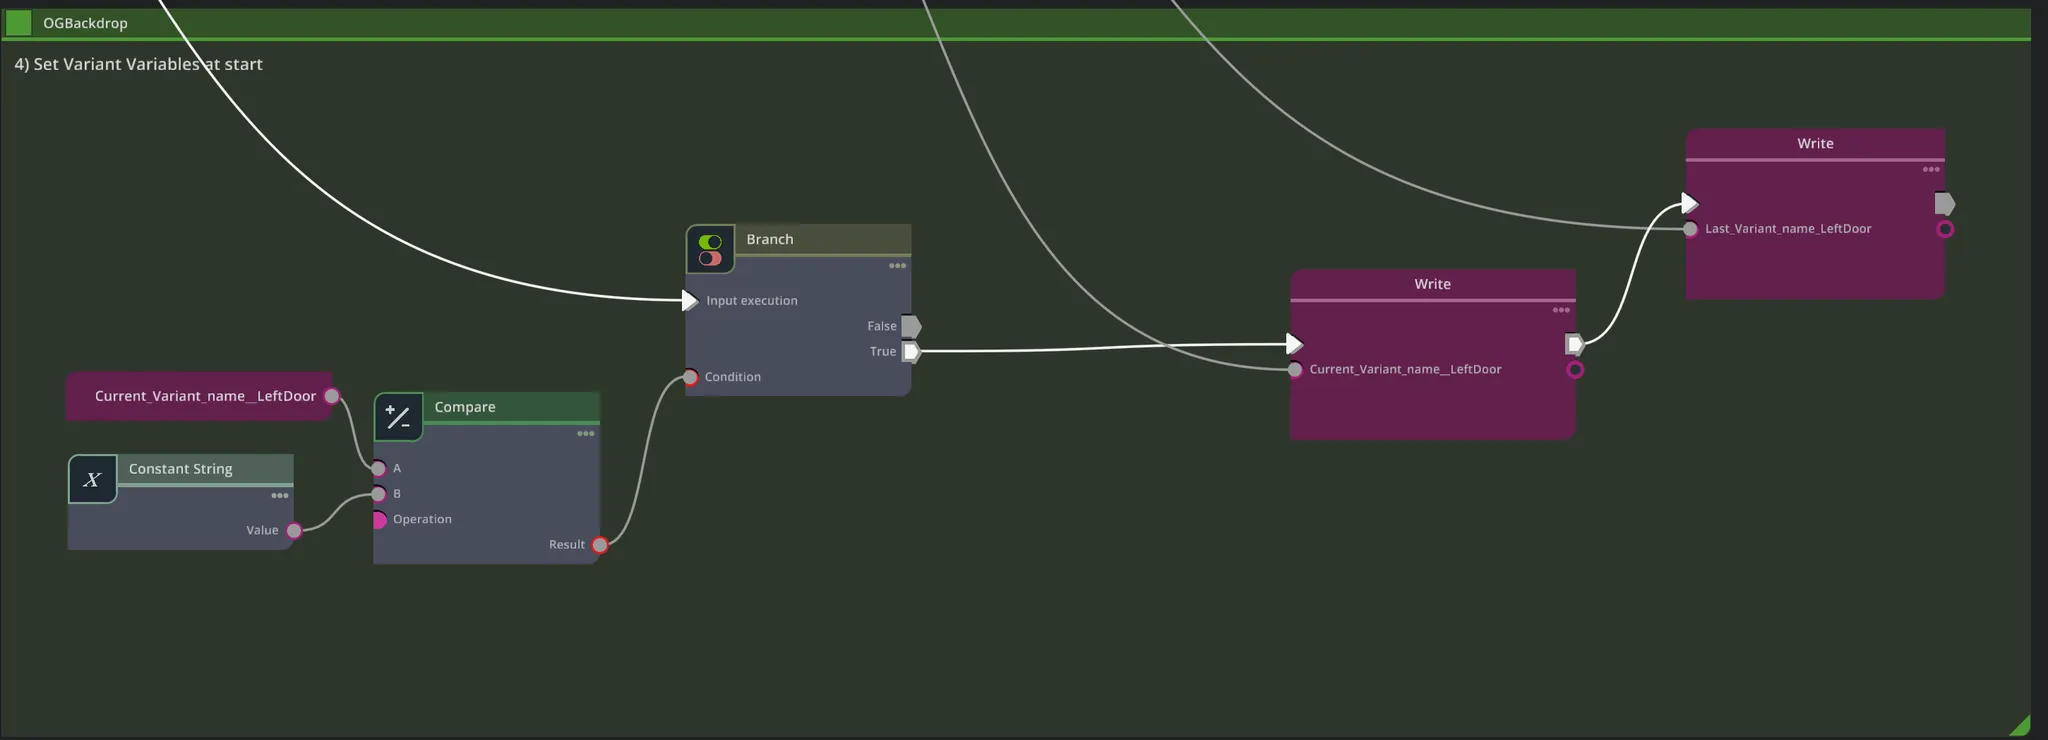Click the Branch Input execution port

pos(689,300)
